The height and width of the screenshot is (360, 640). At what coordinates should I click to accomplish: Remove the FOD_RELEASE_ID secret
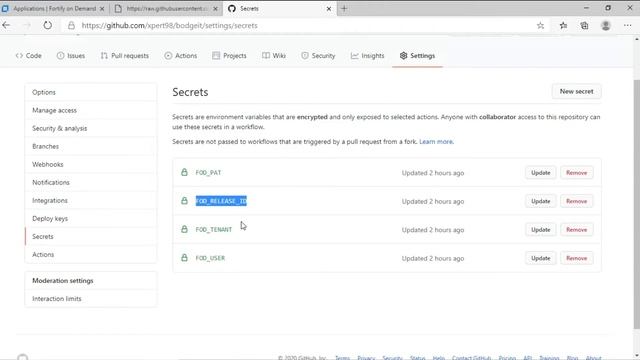tap(576, 201)
